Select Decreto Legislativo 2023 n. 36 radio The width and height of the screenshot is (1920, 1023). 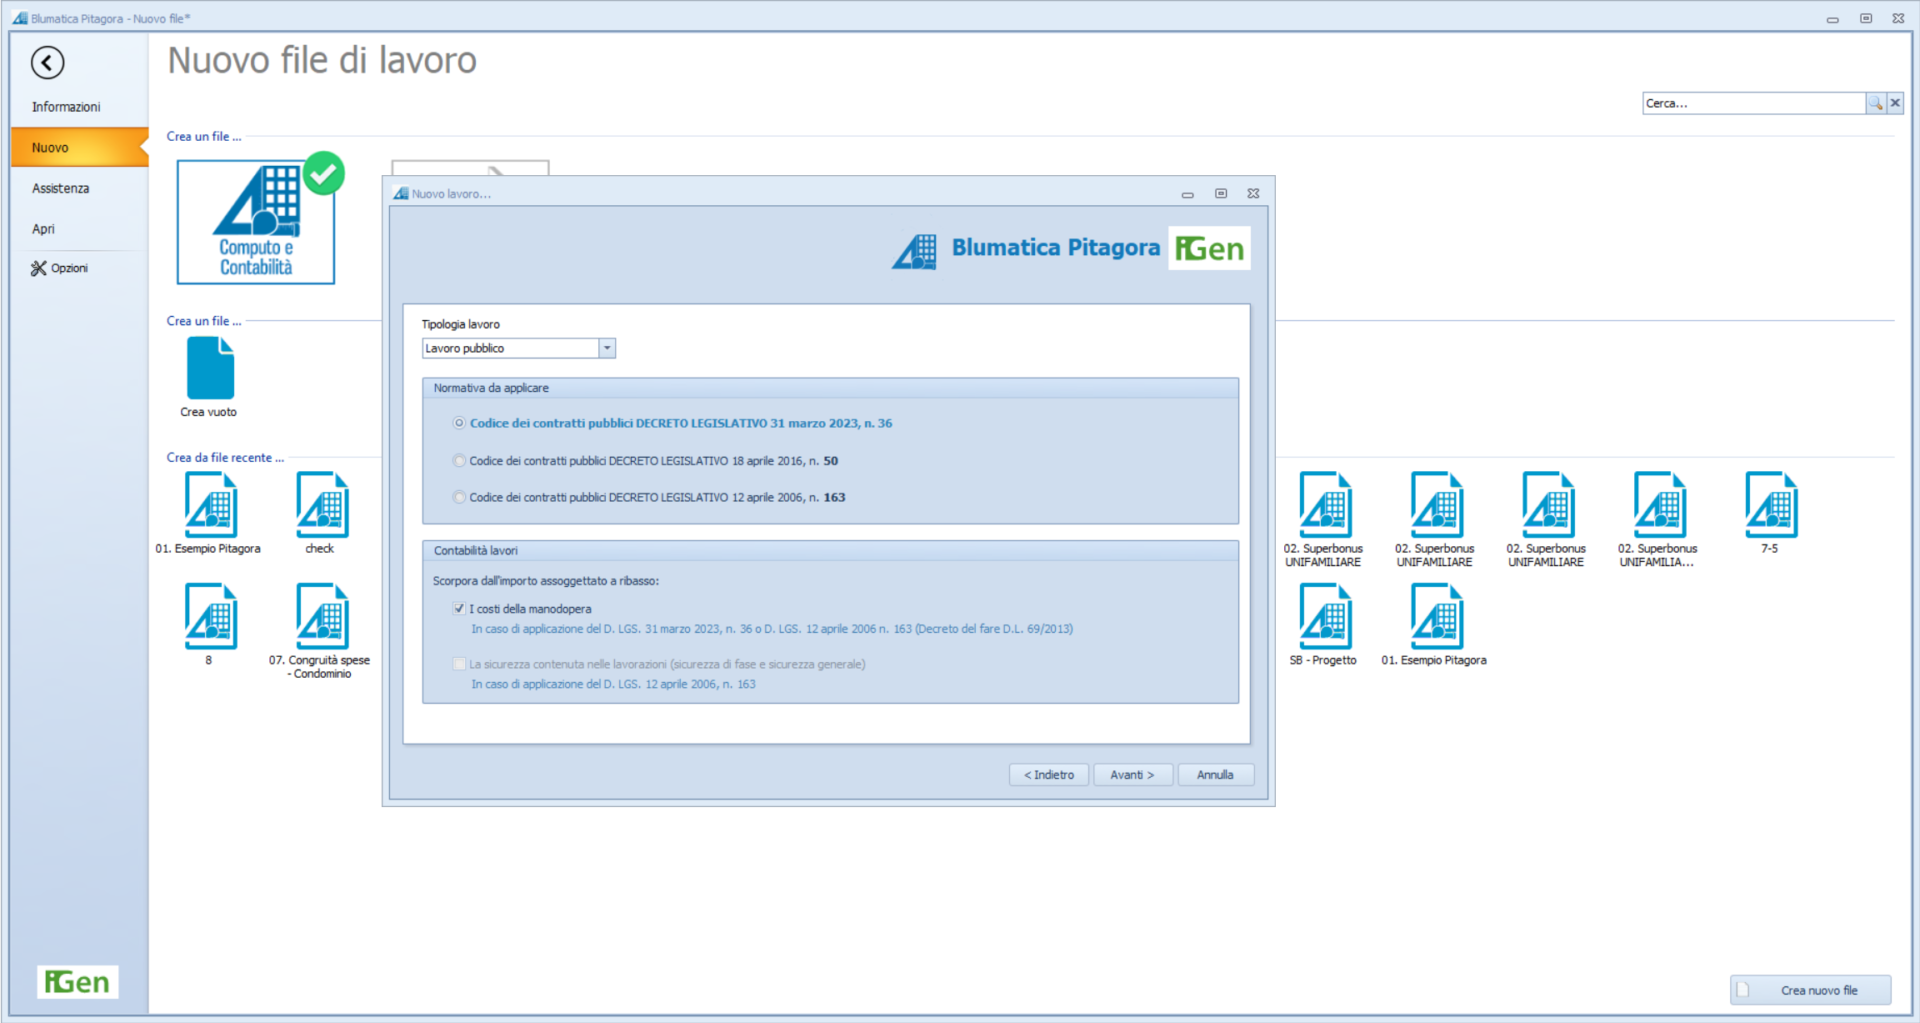pyautogui.click(x=459, y=423)
